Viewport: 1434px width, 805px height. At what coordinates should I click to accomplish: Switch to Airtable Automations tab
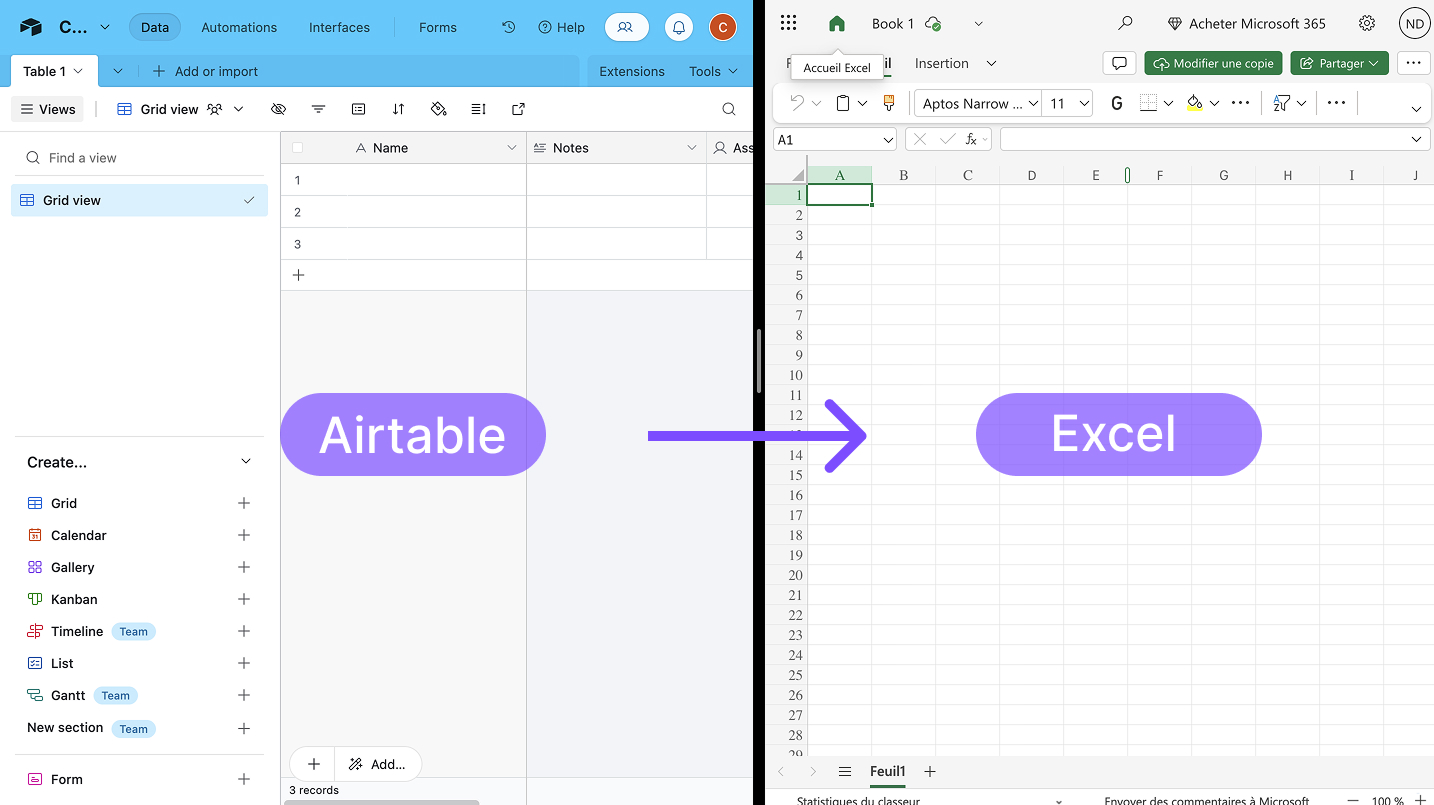(239, 27)
